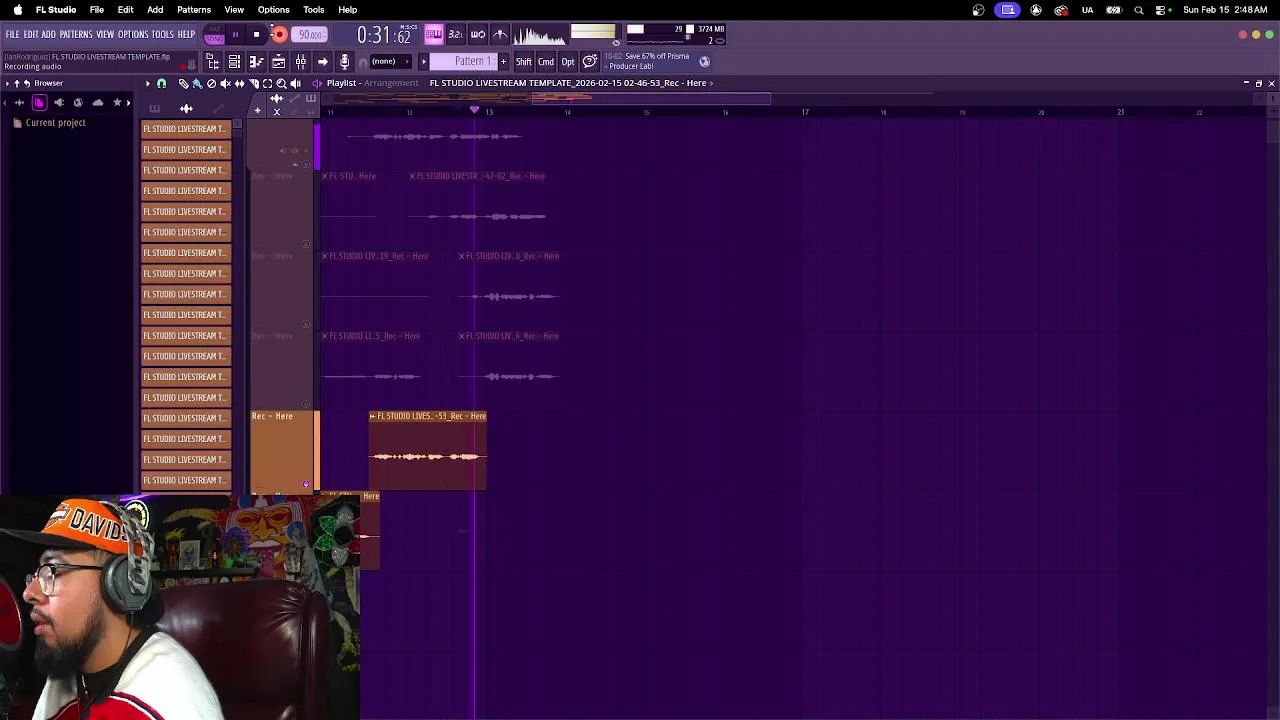Select the Draw pencil tool in Playlist
1280x720 pixels.
coord(183,83)
